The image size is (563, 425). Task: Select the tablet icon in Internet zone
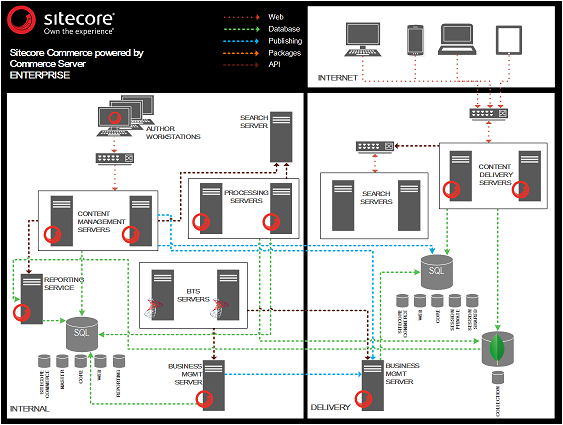point(509,40)
